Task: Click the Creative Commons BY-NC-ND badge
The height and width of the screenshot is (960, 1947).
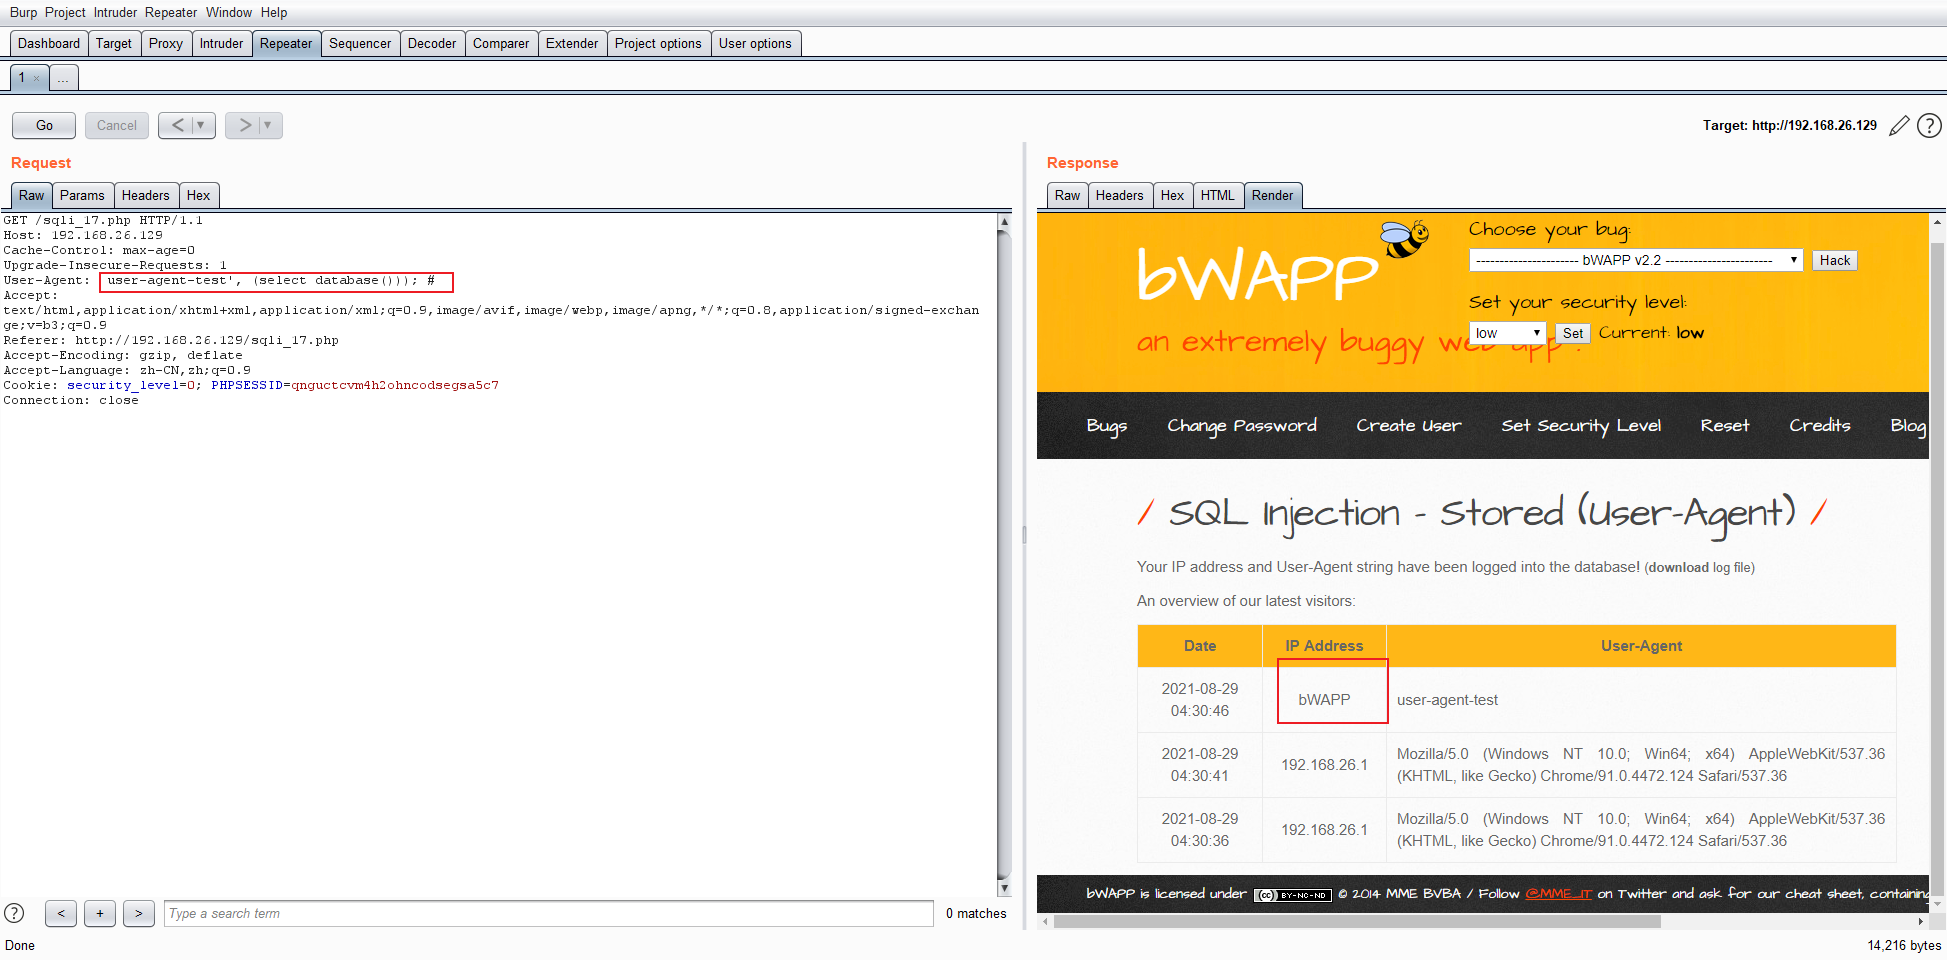Action: pyautogui.click(x=1293, y=895)
